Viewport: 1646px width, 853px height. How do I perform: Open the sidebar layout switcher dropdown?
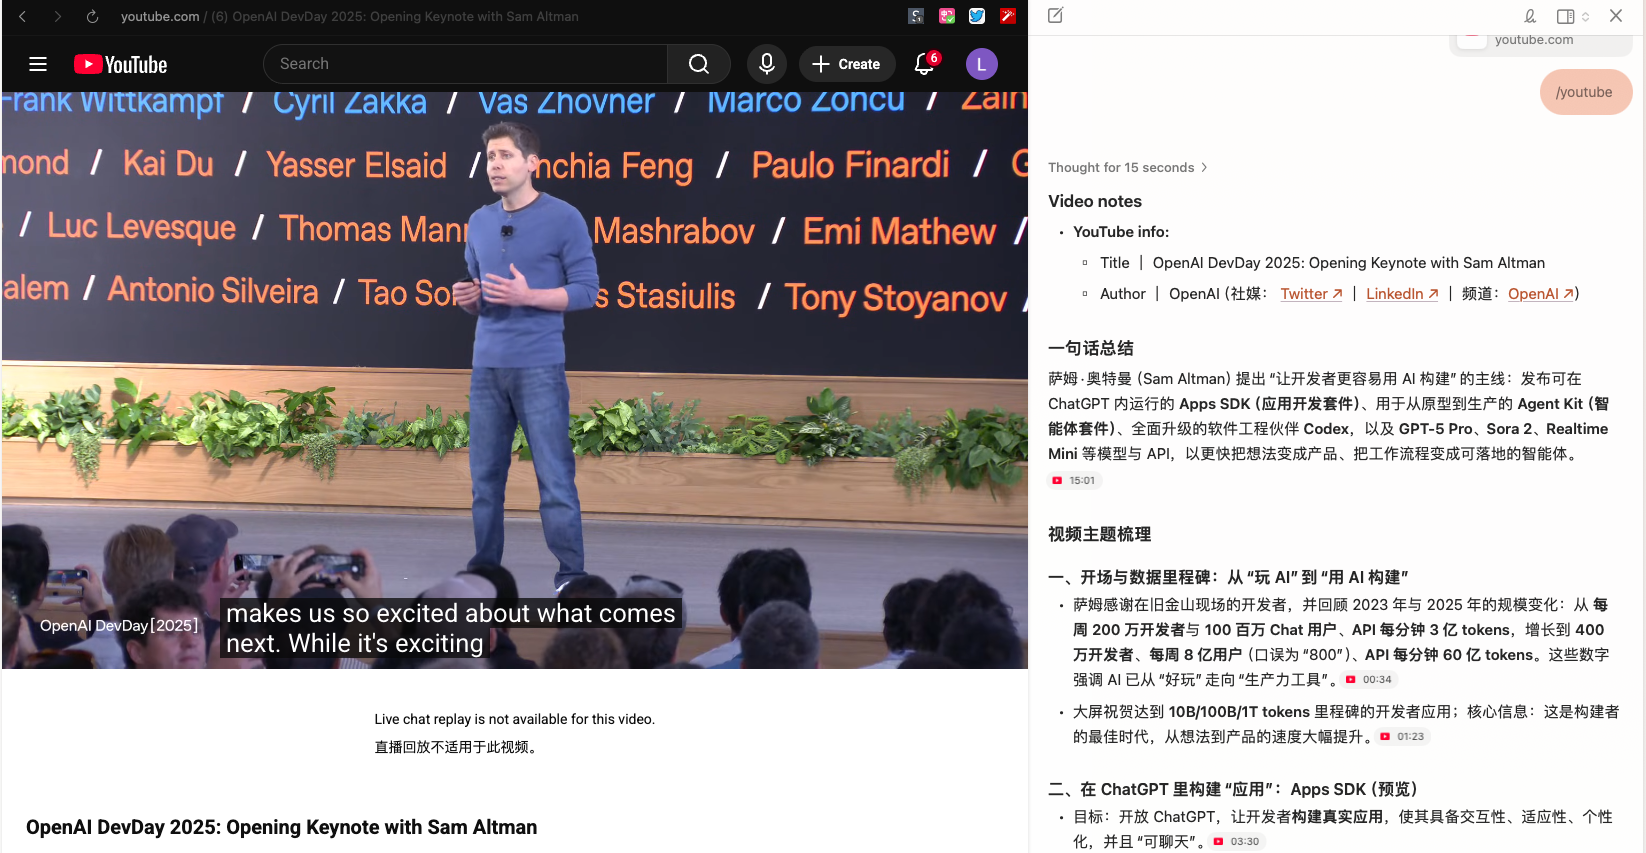[1572, 16]
